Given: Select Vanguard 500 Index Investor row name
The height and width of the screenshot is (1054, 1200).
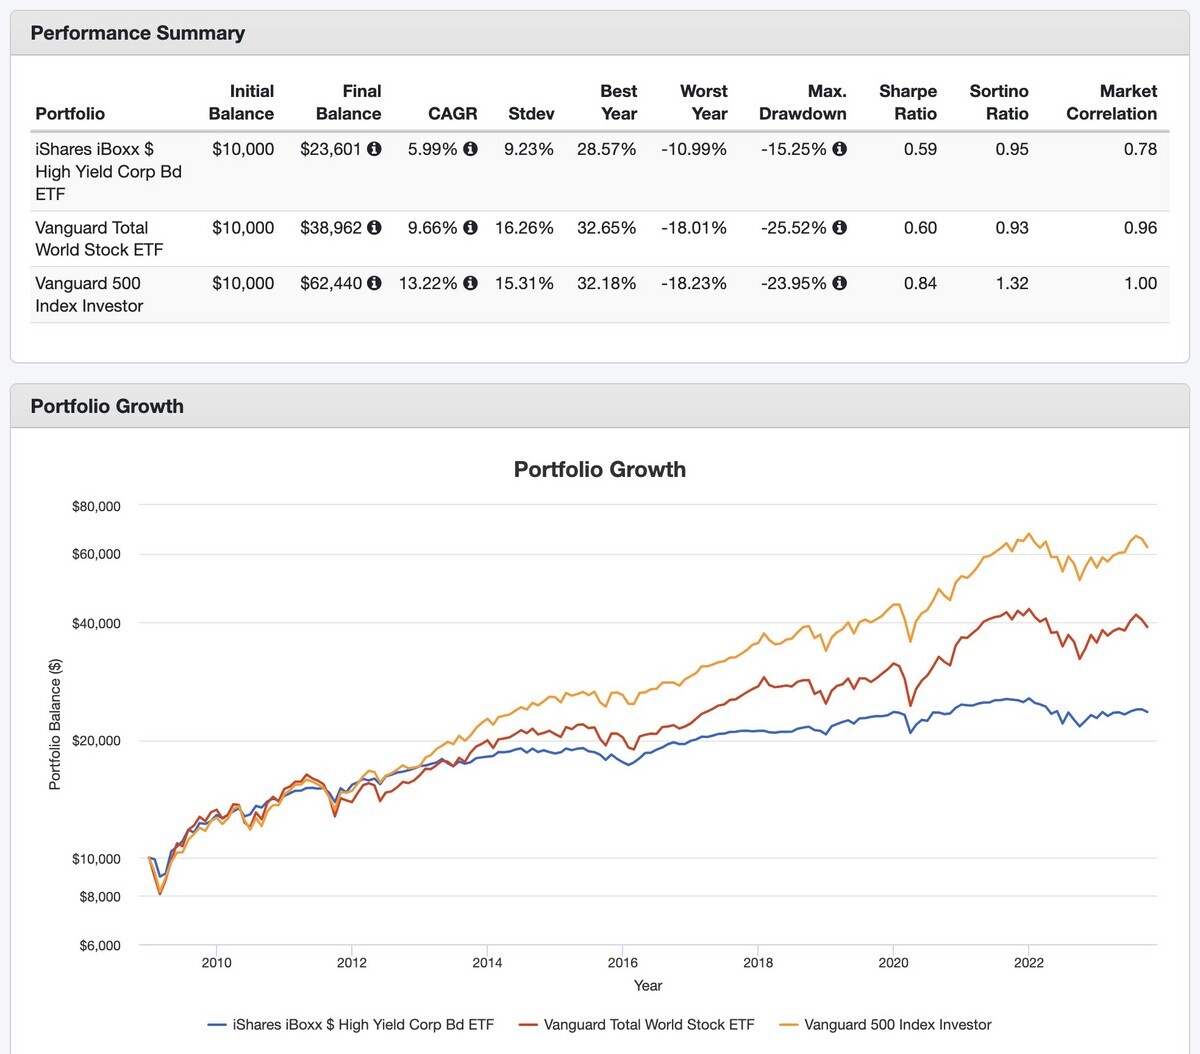Looking at the screenshot, I should 89,294.
